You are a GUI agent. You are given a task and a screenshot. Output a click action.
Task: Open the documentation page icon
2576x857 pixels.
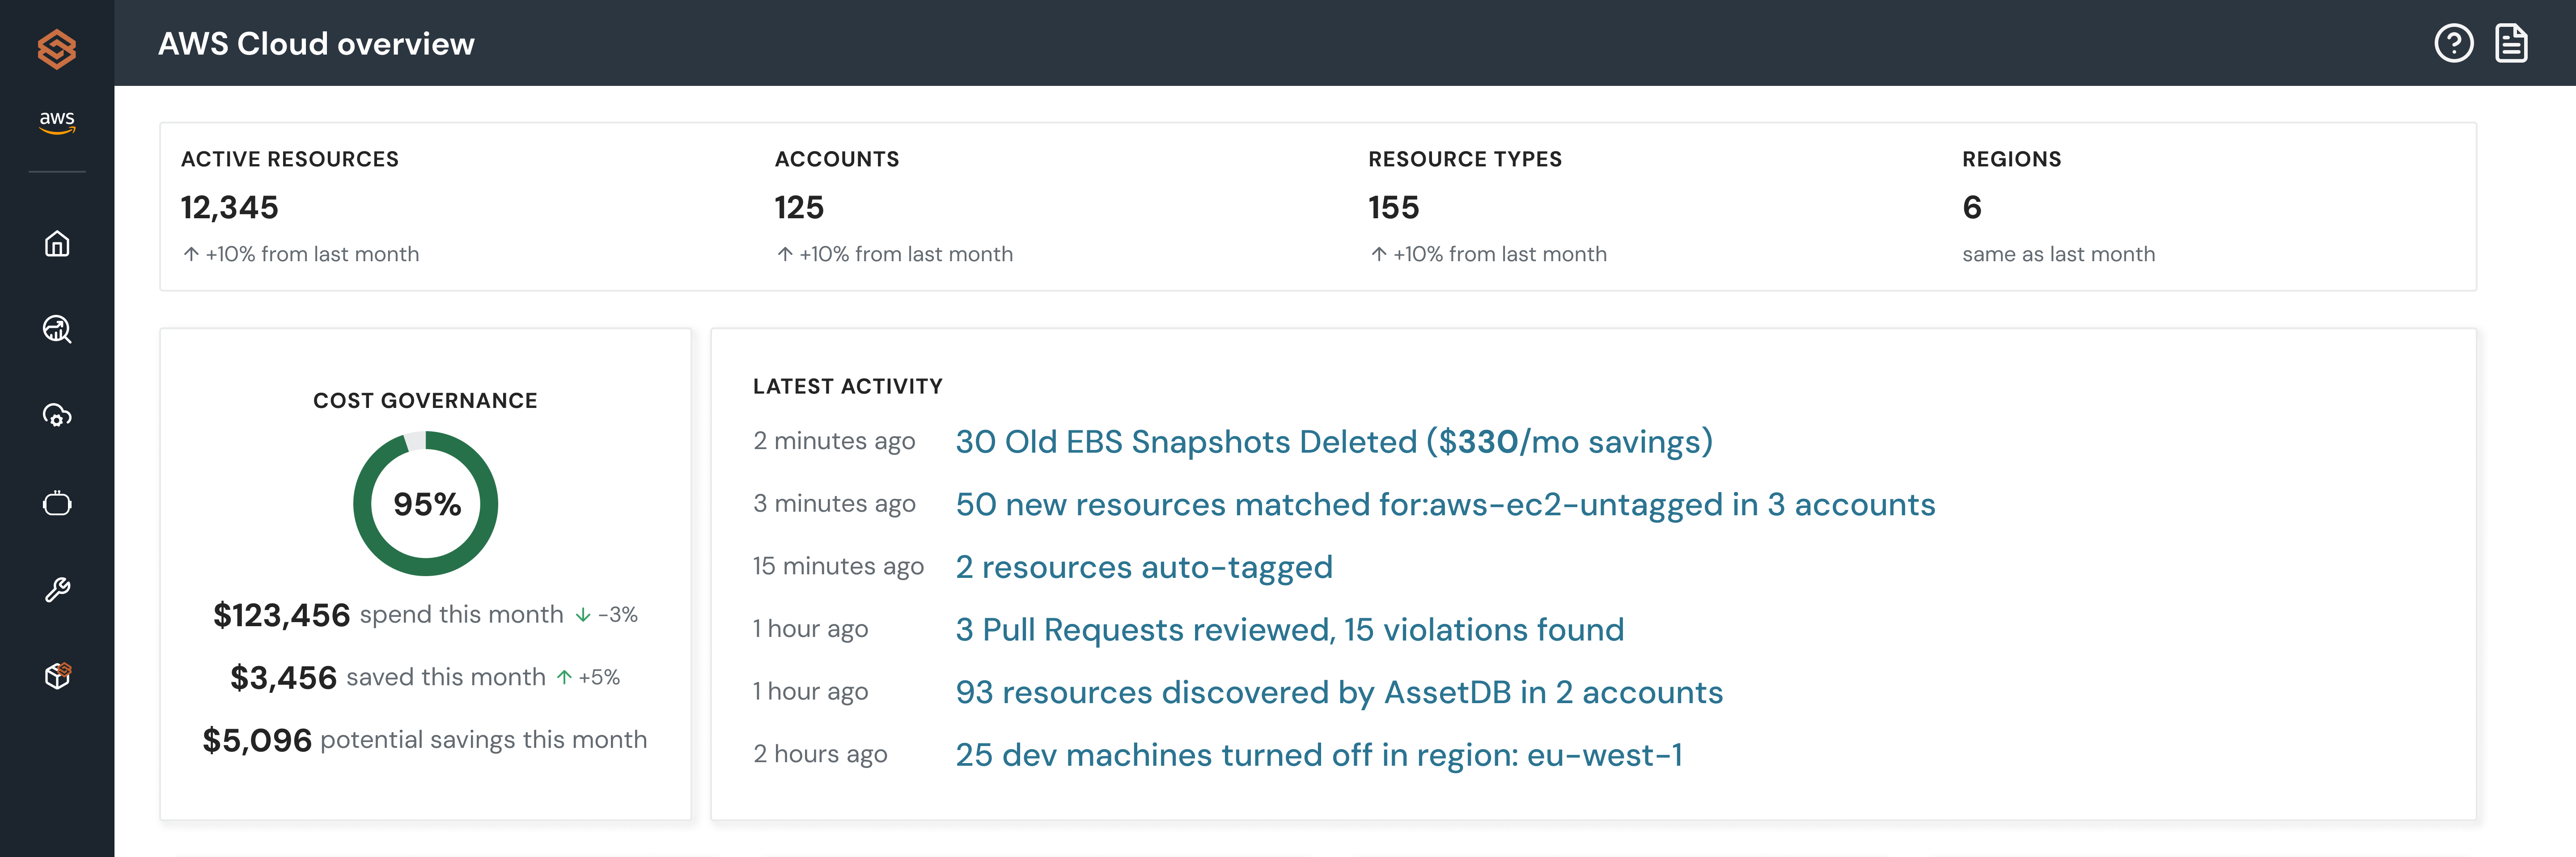[x=2511, y=43]
